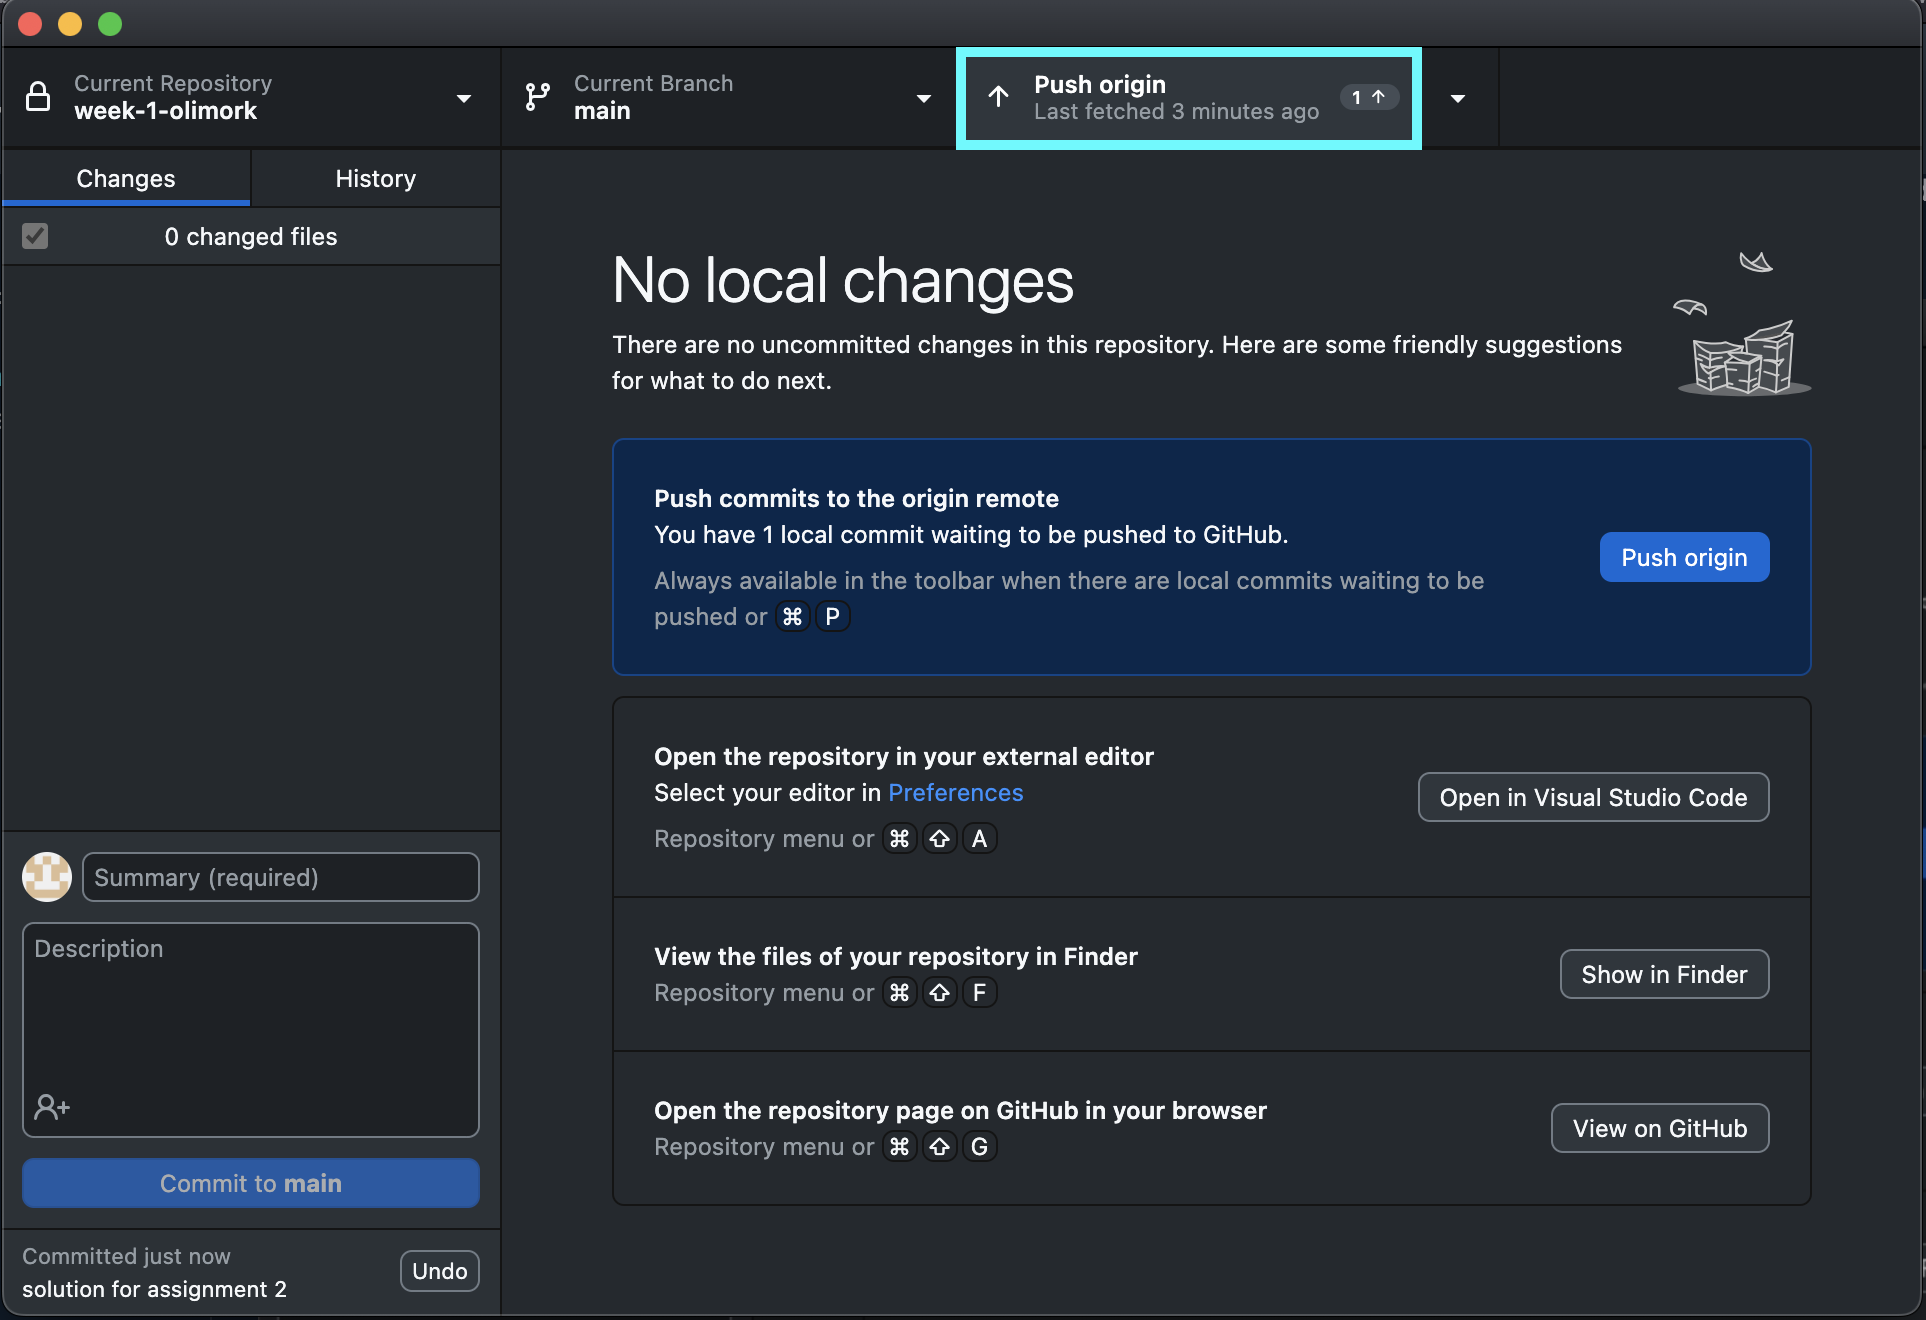Screen dimensions: 1926x1320
Task: Click 'Open the repository page on GitHub' heading
Action: click(960, 1110)
